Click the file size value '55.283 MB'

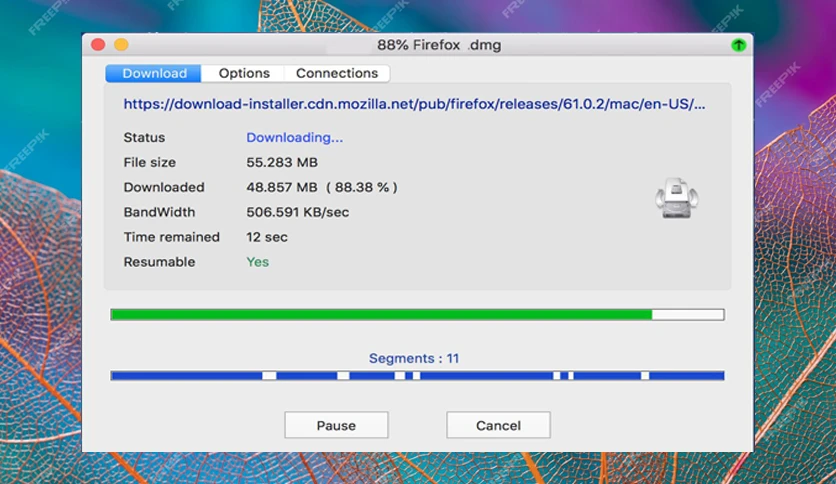pyautogui.click(x=282, y=163)
